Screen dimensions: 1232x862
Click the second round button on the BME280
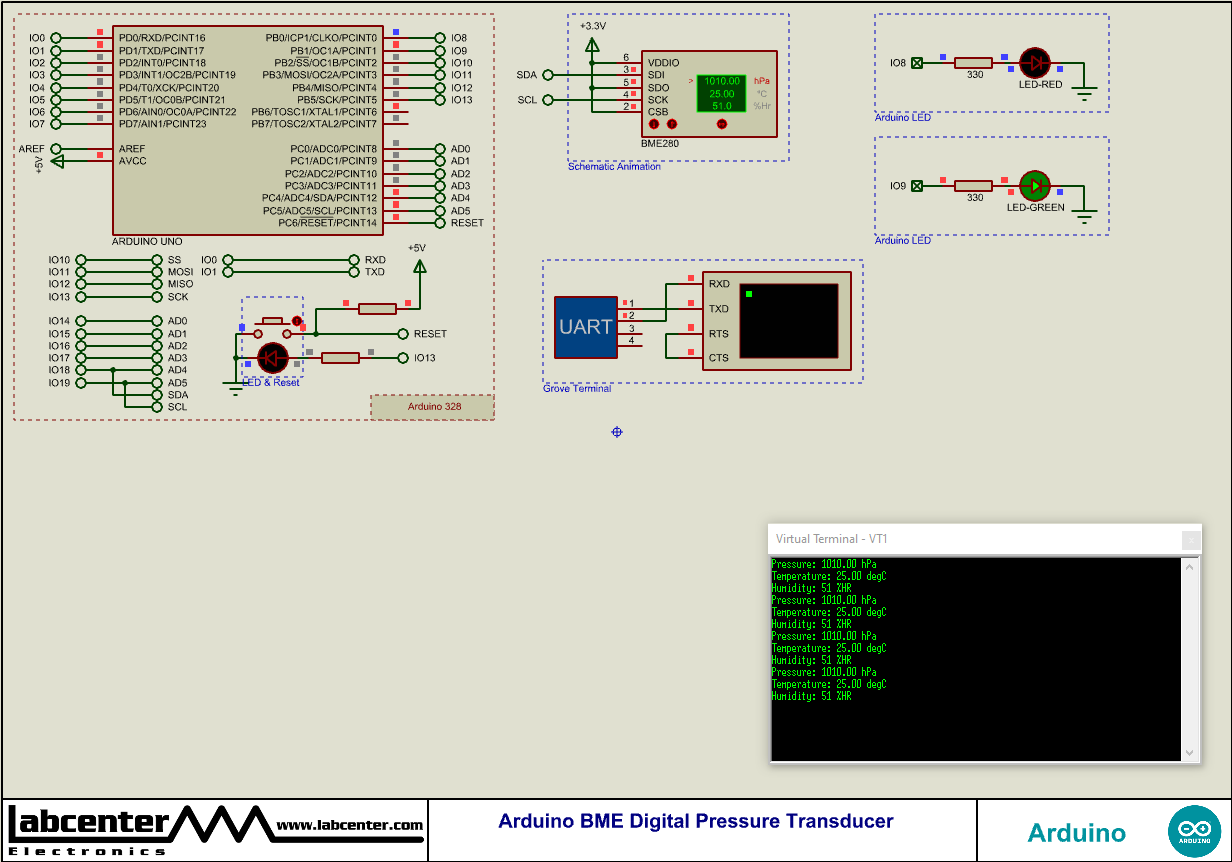click(x=672, y=124)
